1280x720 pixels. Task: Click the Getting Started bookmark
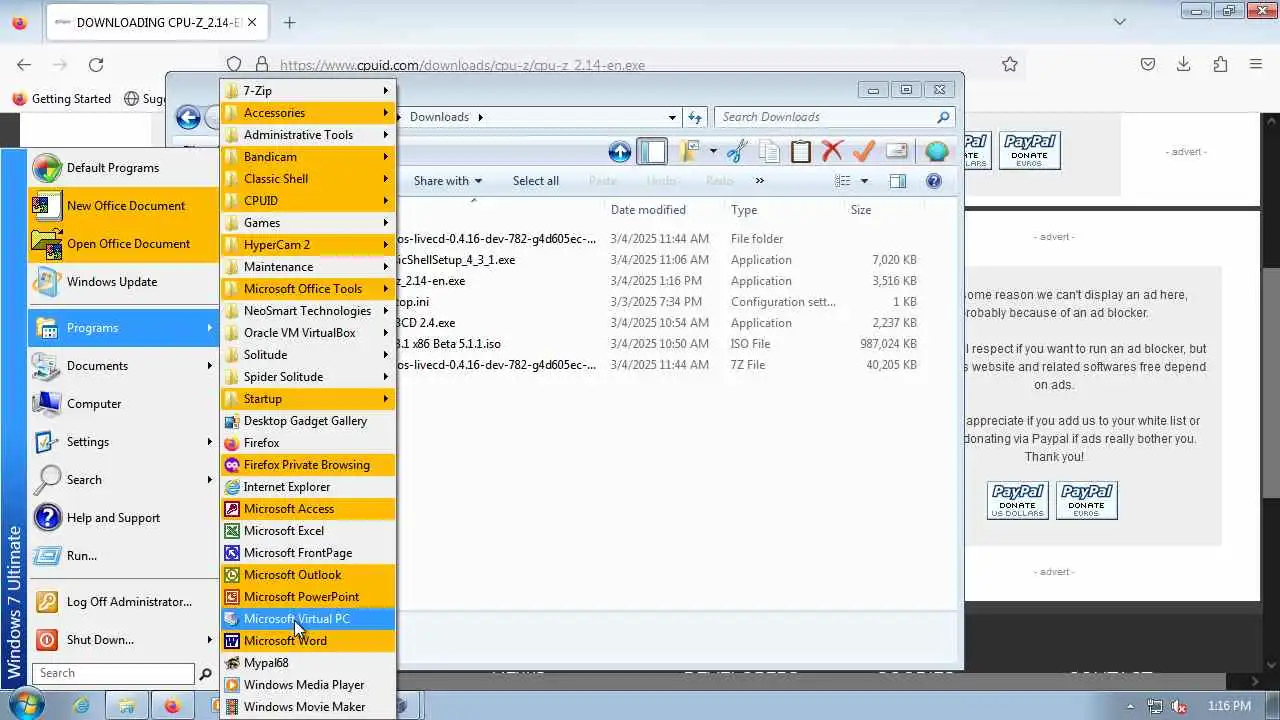point(61,99)
